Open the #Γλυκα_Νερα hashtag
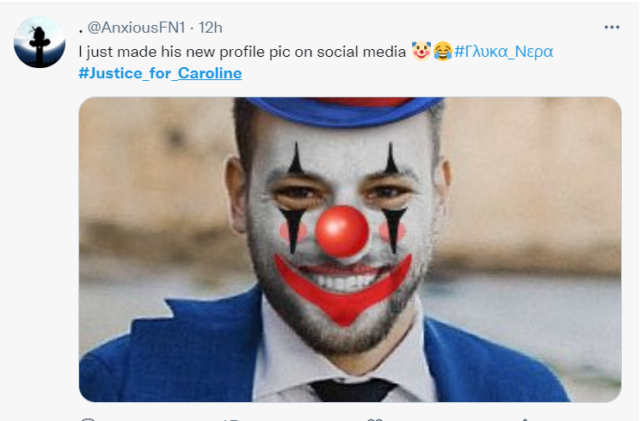This screenshot has width=640, height=421. coord(504,50)
